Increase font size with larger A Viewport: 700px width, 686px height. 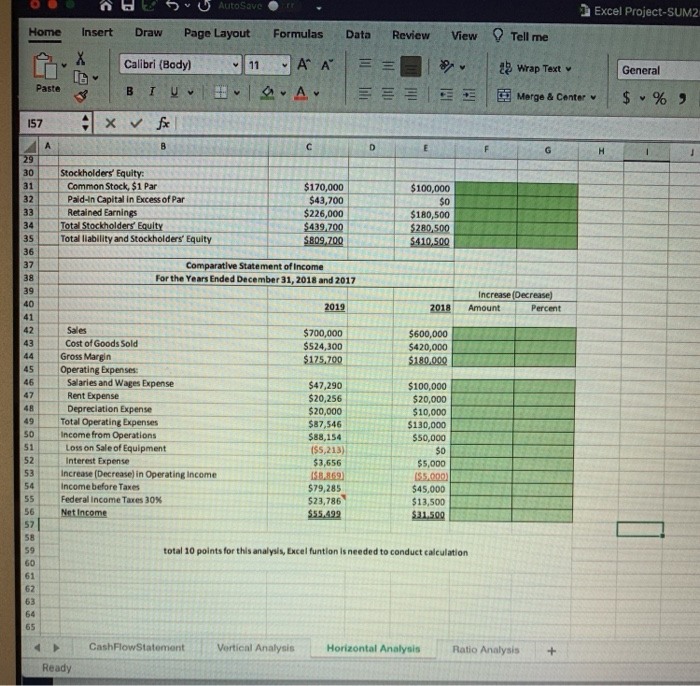(304, 65)
